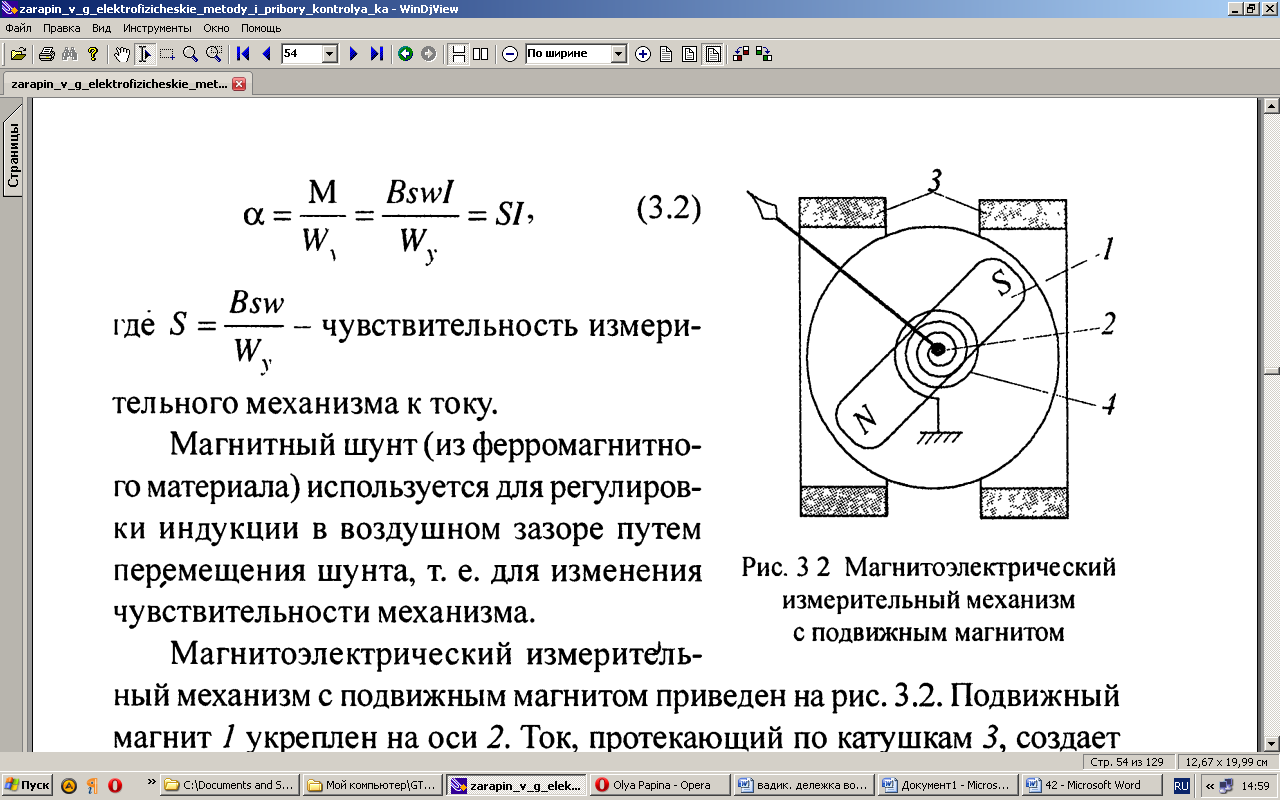Select the rectangle region selection tool
Screen dimensions: 1280x800
(166, 54)
